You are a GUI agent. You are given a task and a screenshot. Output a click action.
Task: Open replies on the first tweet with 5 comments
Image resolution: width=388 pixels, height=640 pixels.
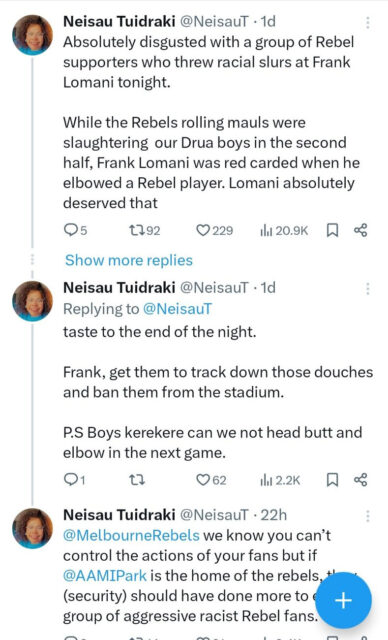75,231
